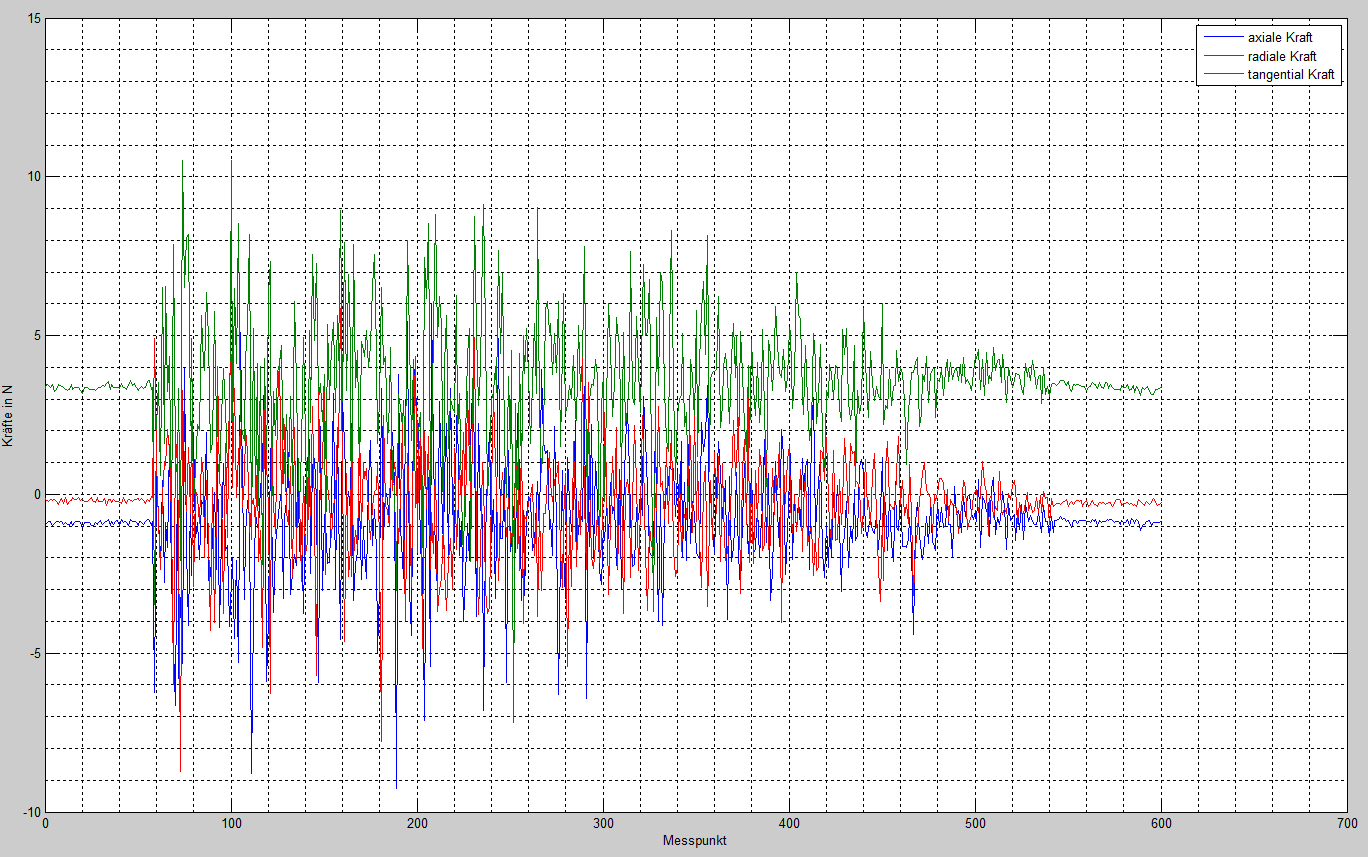Click the y-axis tick label 10

tap(33, 177)
